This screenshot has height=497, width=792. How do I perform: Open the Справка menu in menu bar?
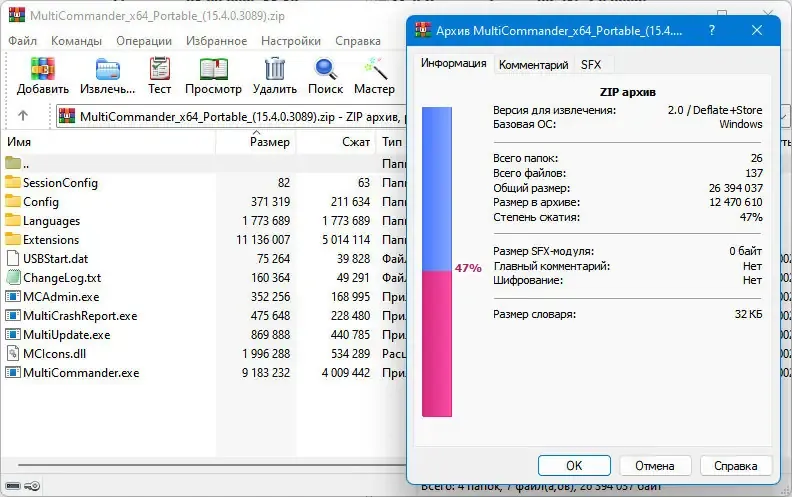(358, 41)
